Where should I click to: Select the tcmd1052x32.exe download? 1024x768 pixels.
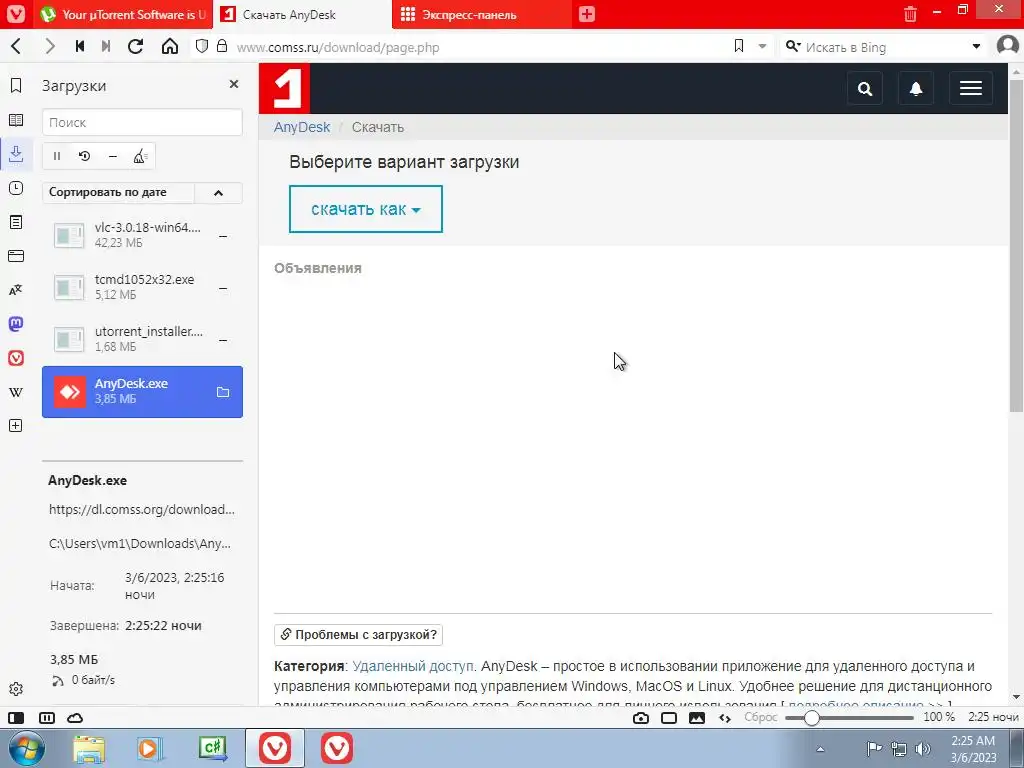[142, 287]
